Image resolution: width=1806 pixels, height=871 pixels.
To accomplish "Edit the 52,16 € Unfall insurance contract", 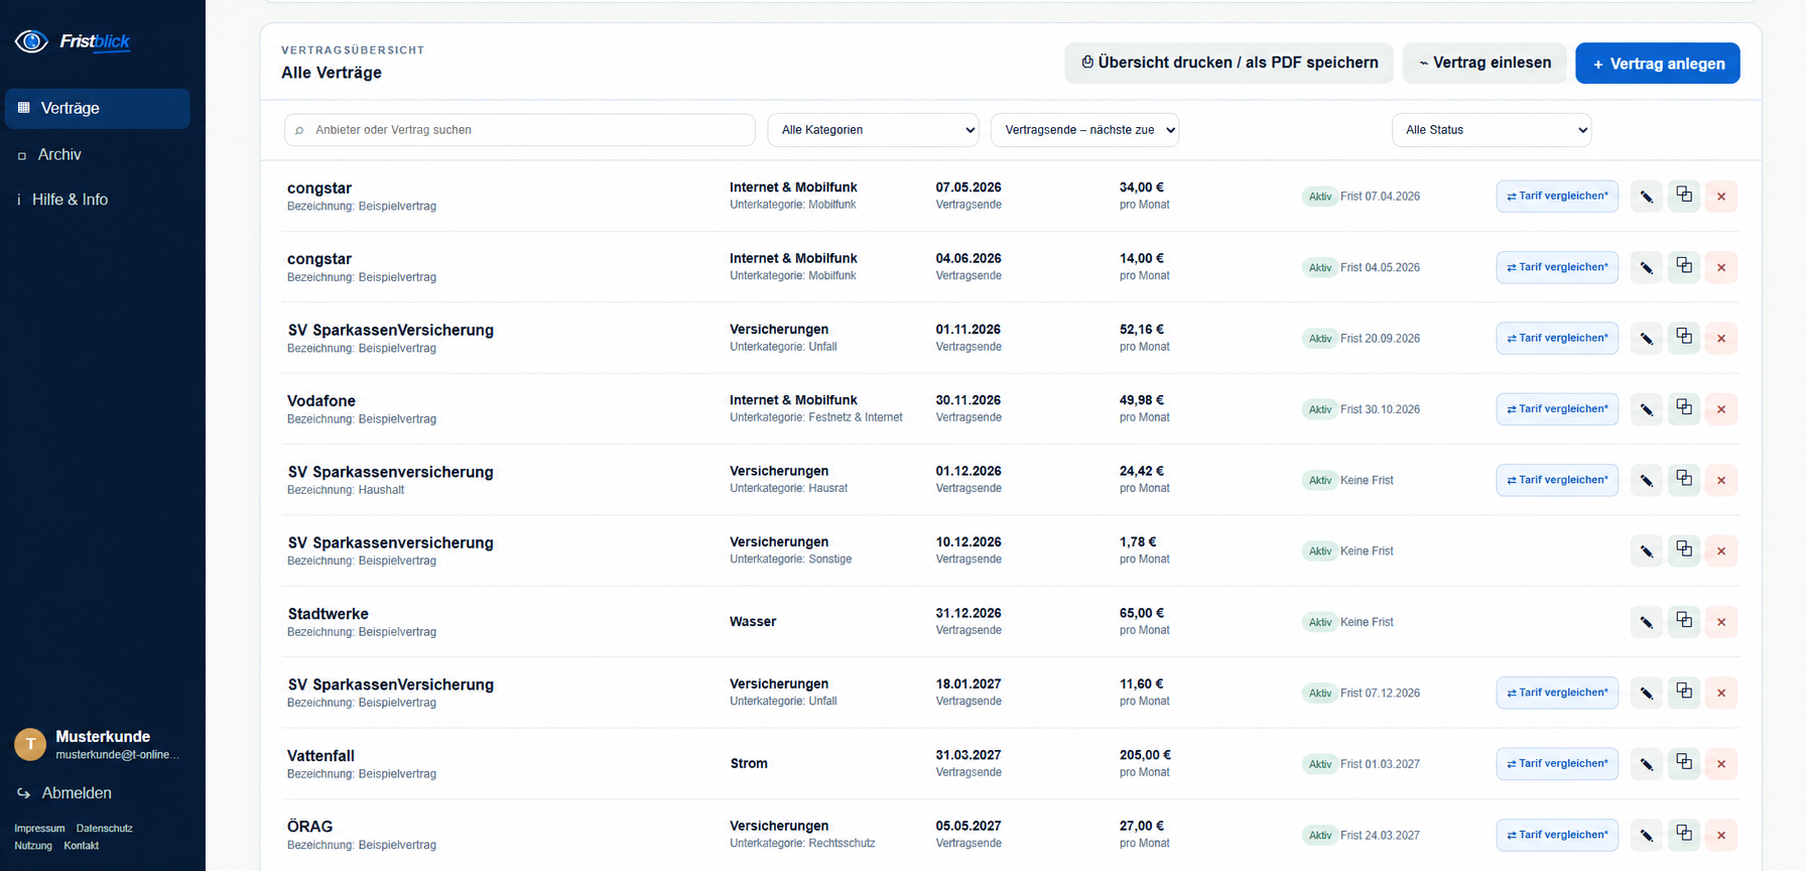I will point(1646,338).
